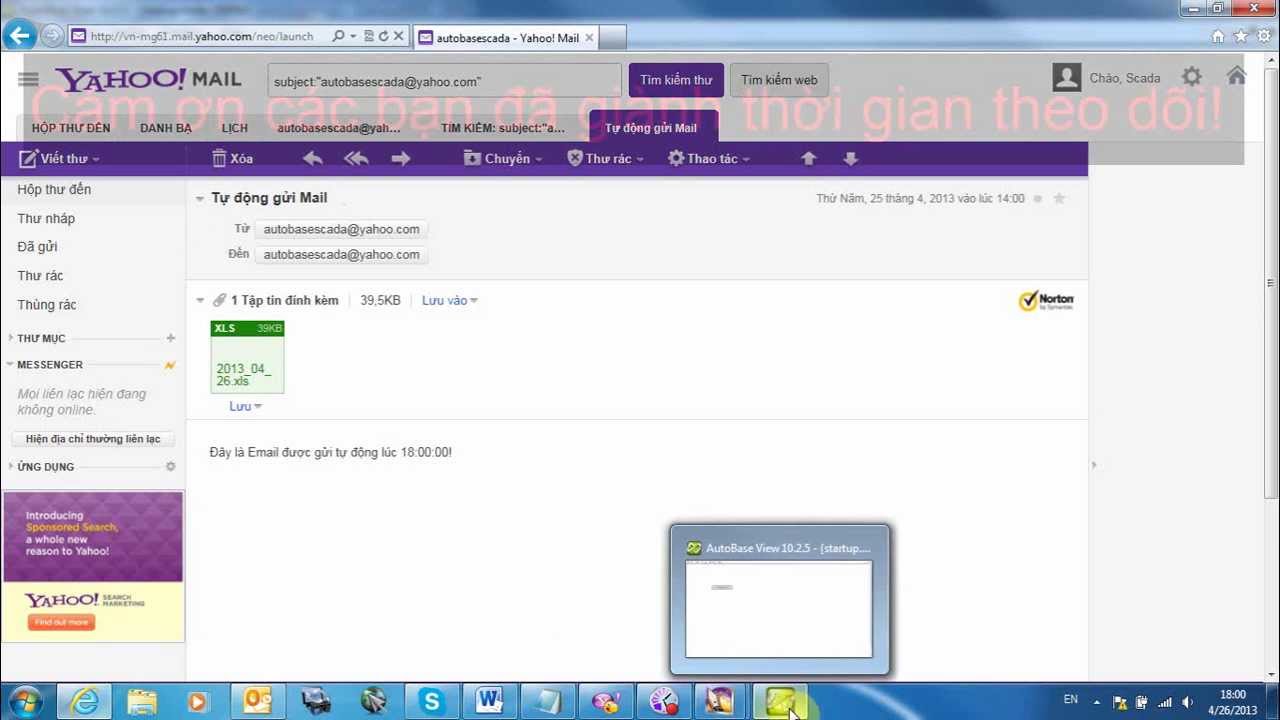Open the Yahoo settings gear icon
This screenshot has width=1280, height=720.
(x=1191, y=77)
